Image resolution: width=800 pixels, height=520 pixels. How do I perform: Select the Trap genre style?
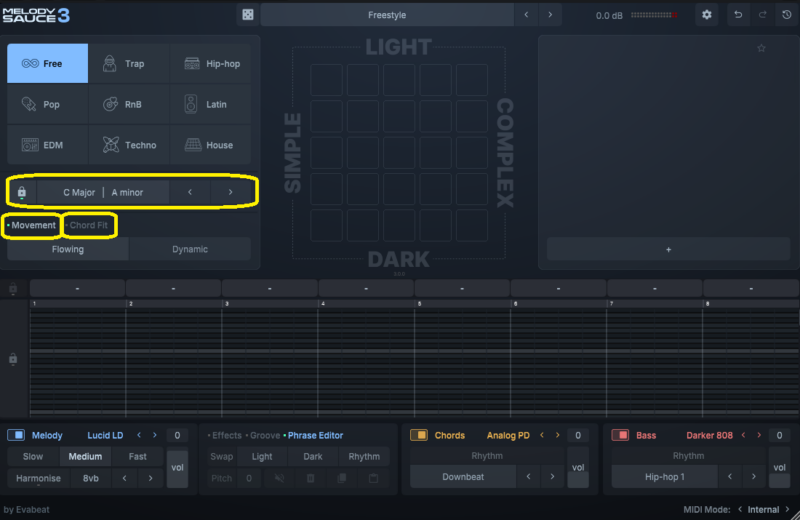coord(129,64)
